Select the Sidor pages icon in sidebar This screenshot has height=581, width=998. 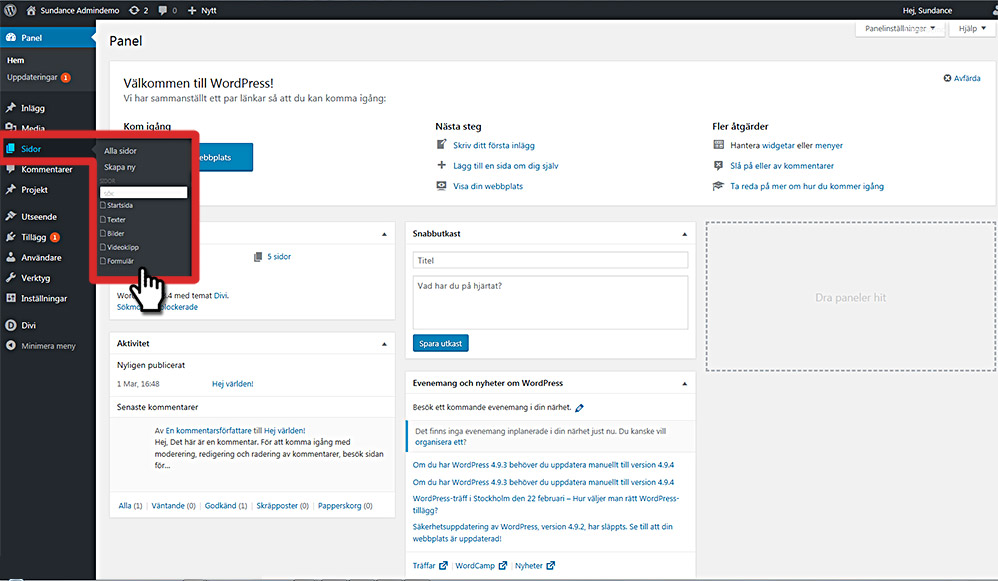pyautogui.click(x=11, y=149)
